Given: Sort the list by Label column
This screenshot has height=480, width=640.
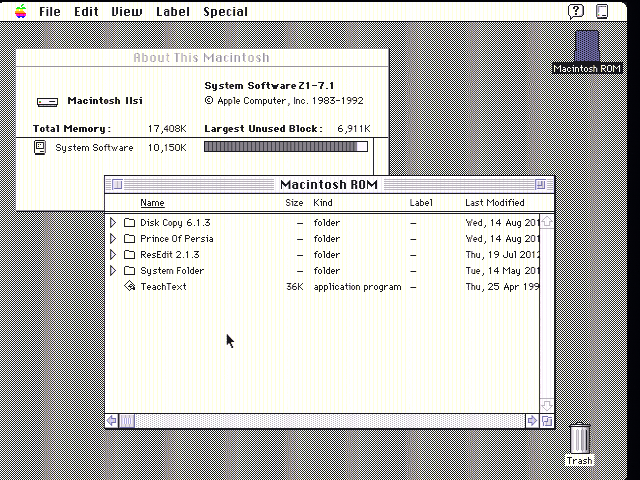Looking at the screenshot, I should pyautogui.click(x=421, y=202).
